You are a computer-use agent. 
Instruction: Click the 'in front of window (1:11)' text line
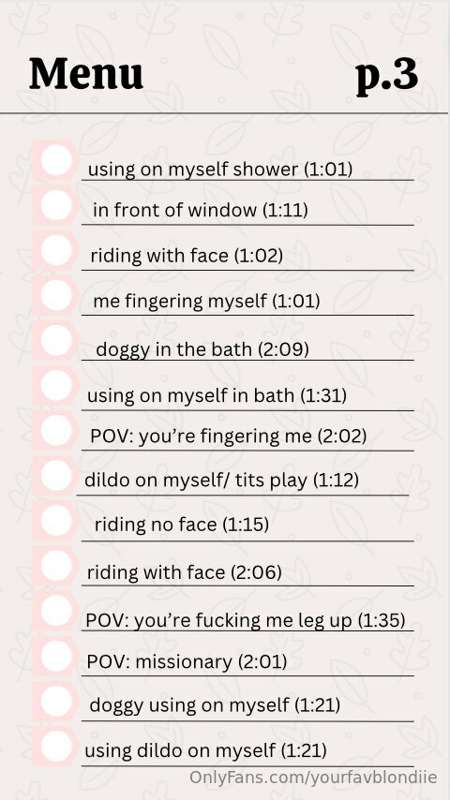pyautogui.click(x=200, y=210)
